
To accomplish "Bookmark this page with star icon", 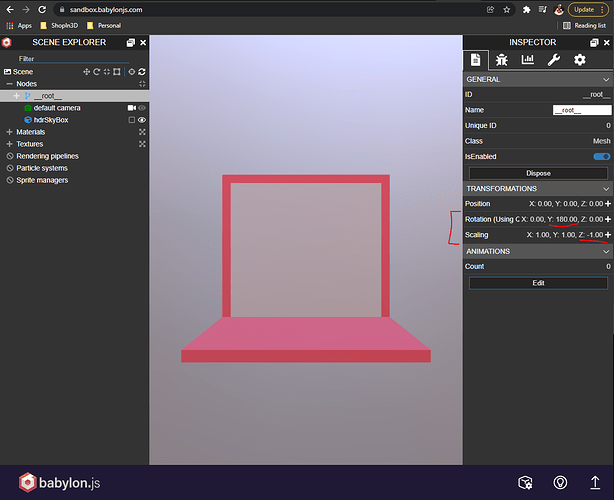I will pyautogui.click(x=507, y=10).
